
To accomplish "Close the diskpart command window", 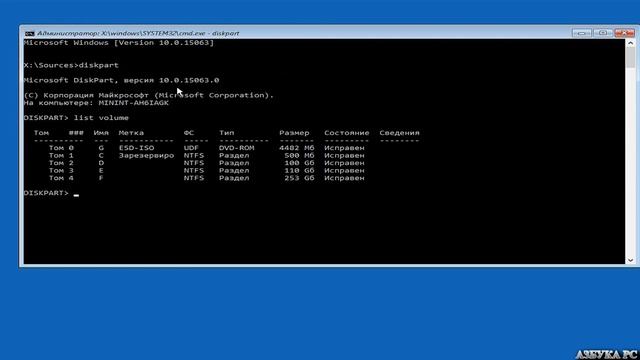I will tap(624, 33).
